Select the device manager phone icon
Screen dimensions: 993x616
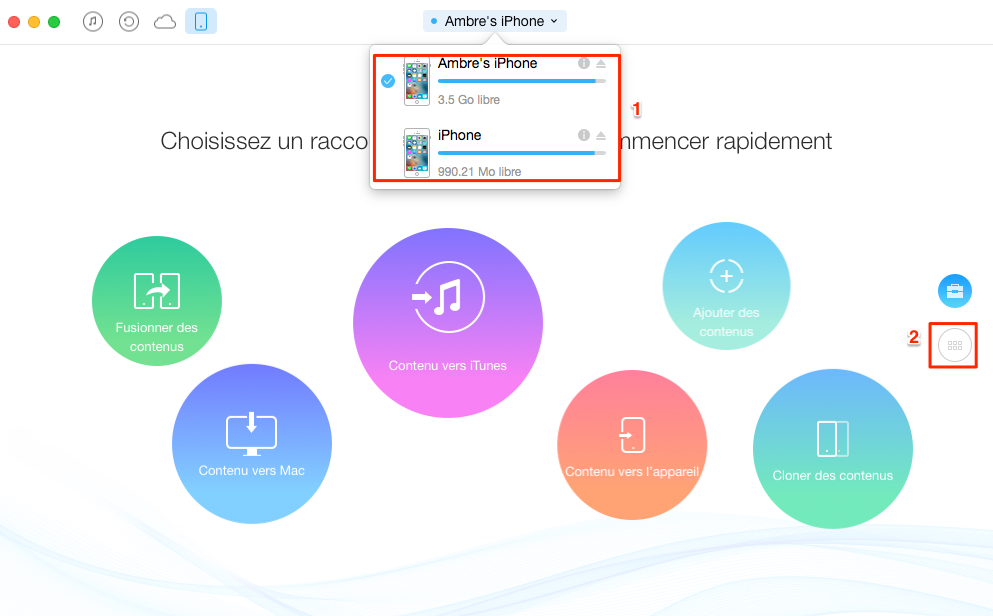201,22
